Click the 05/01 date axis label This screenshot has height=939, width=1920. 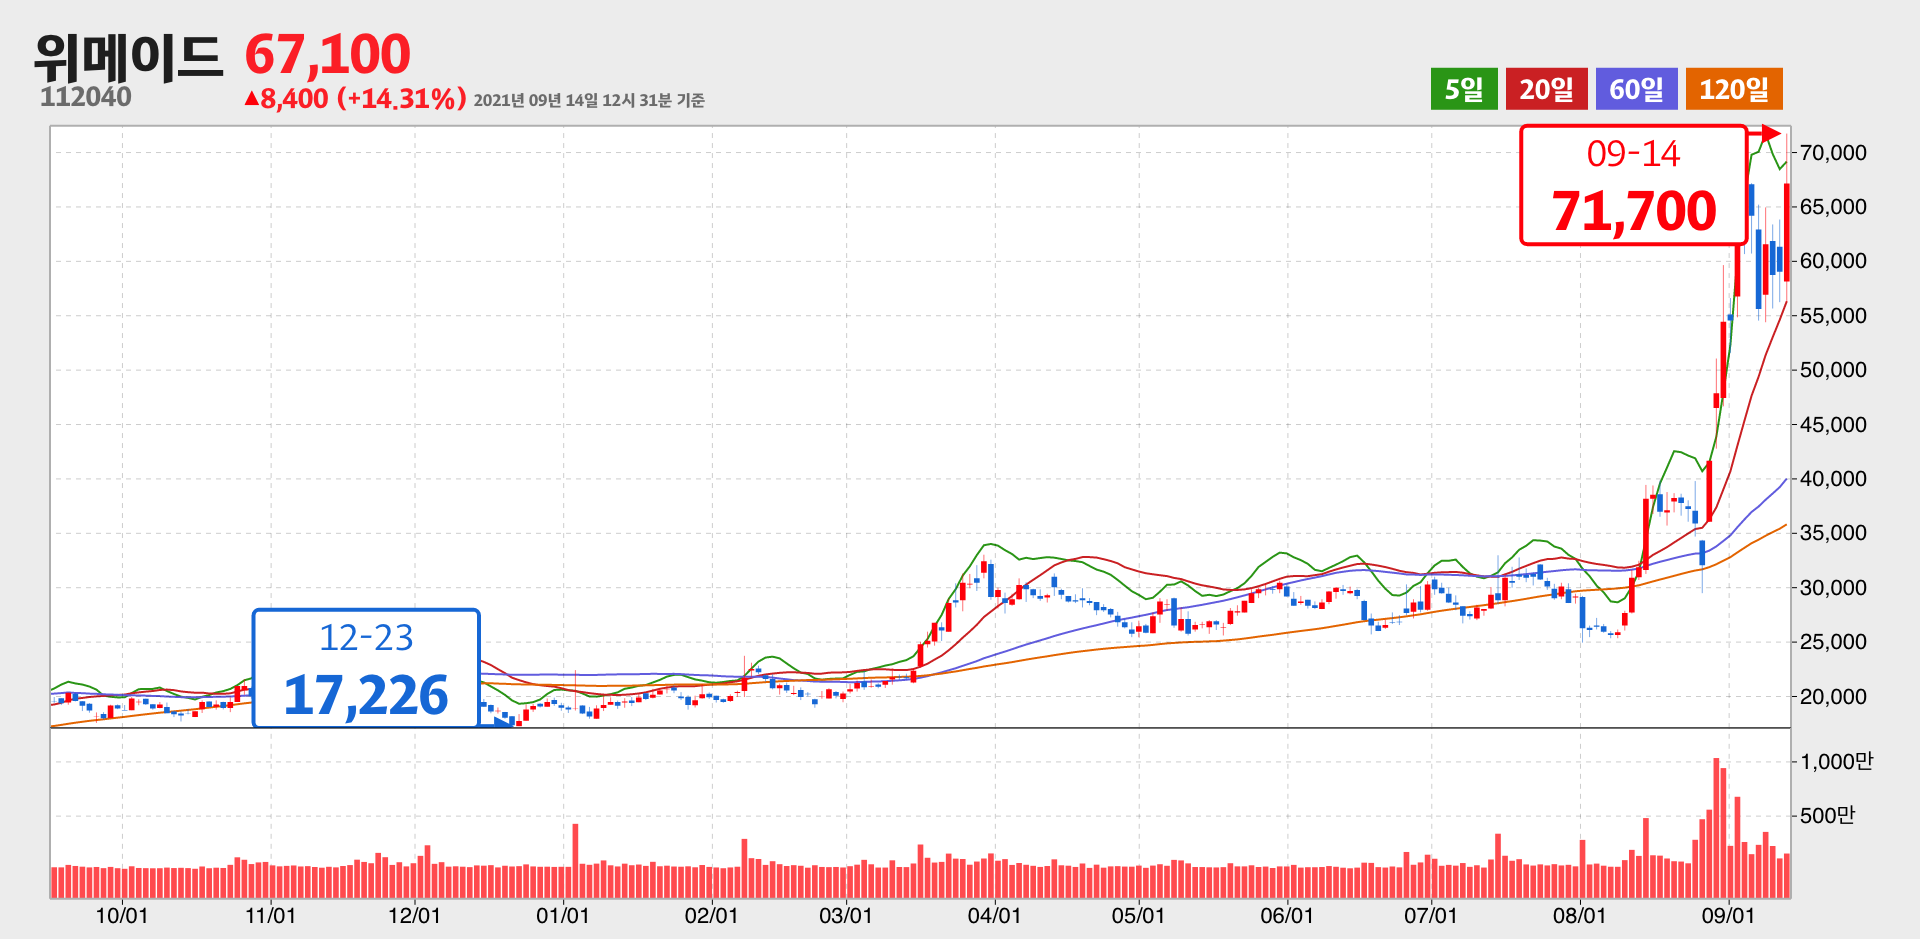(x=1138, y=915)
